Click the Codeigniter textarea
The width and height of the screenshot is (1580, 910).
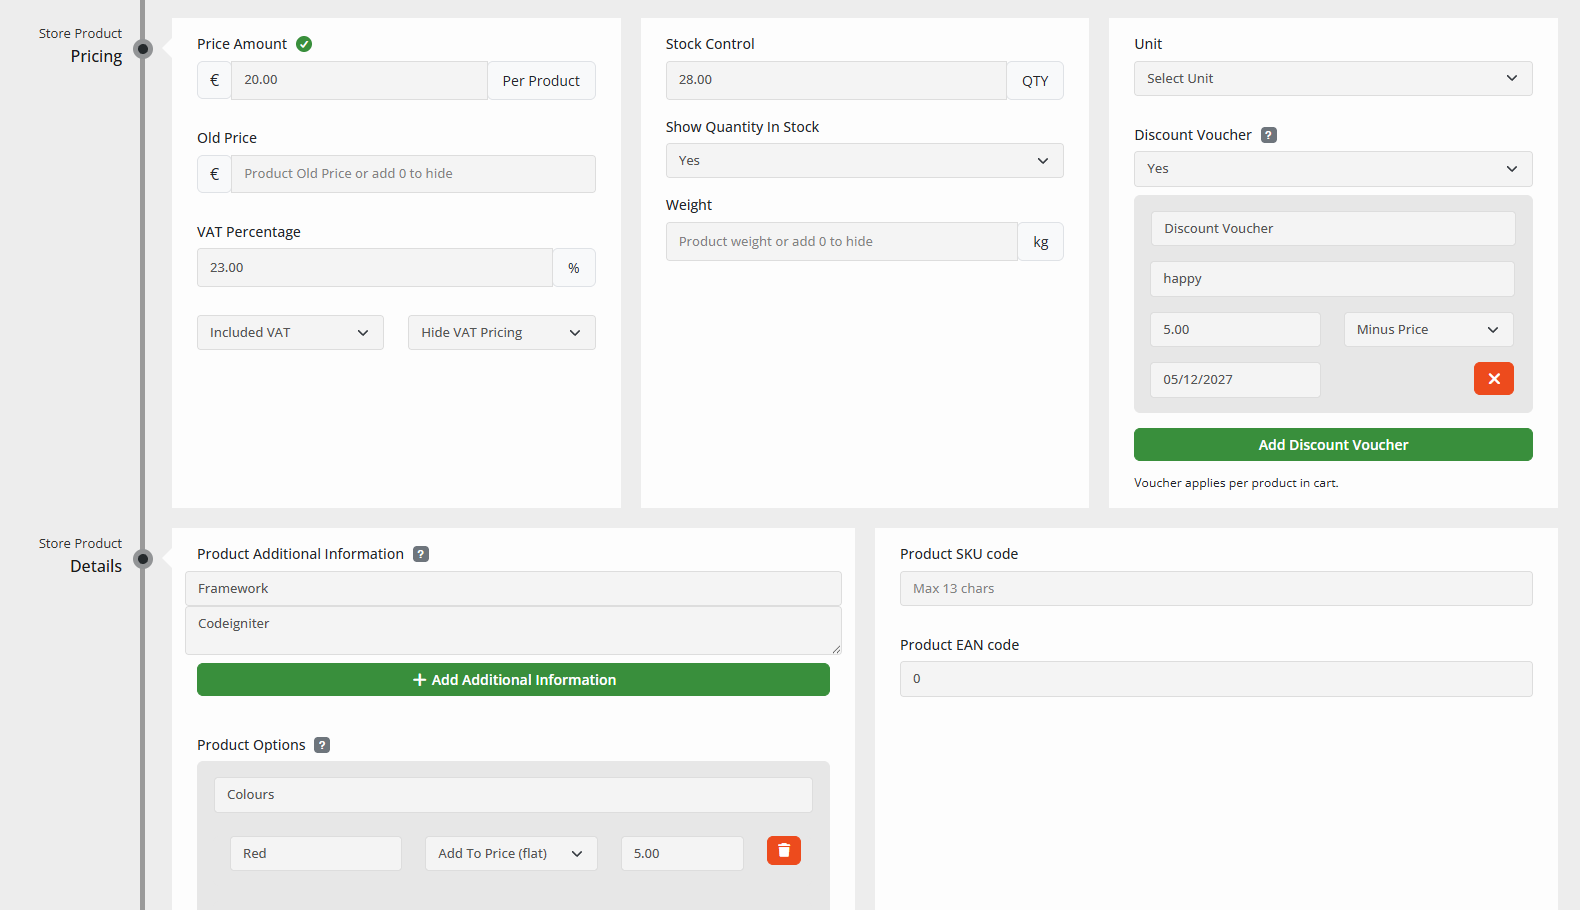[x=513, y=631]
